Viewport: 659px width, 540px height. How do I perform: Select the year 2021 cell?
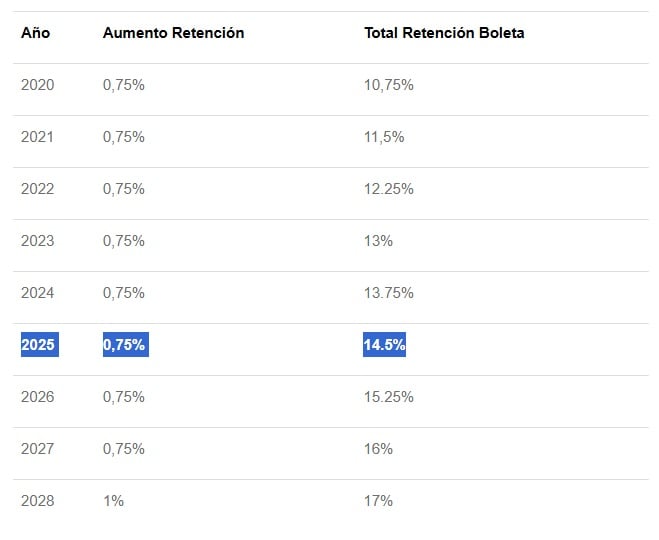(37, 137)
